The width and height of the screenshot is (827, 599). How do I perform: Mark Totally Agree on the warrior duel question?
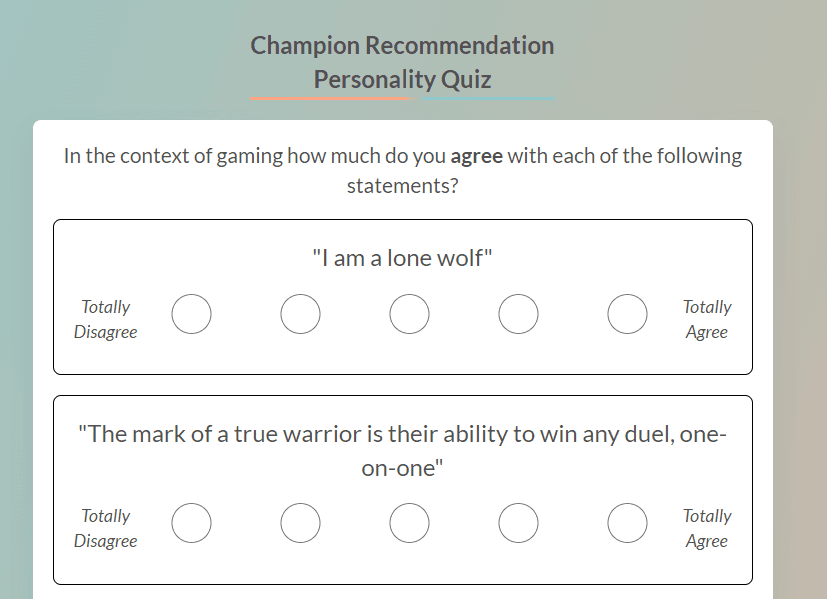pos(627,522)
